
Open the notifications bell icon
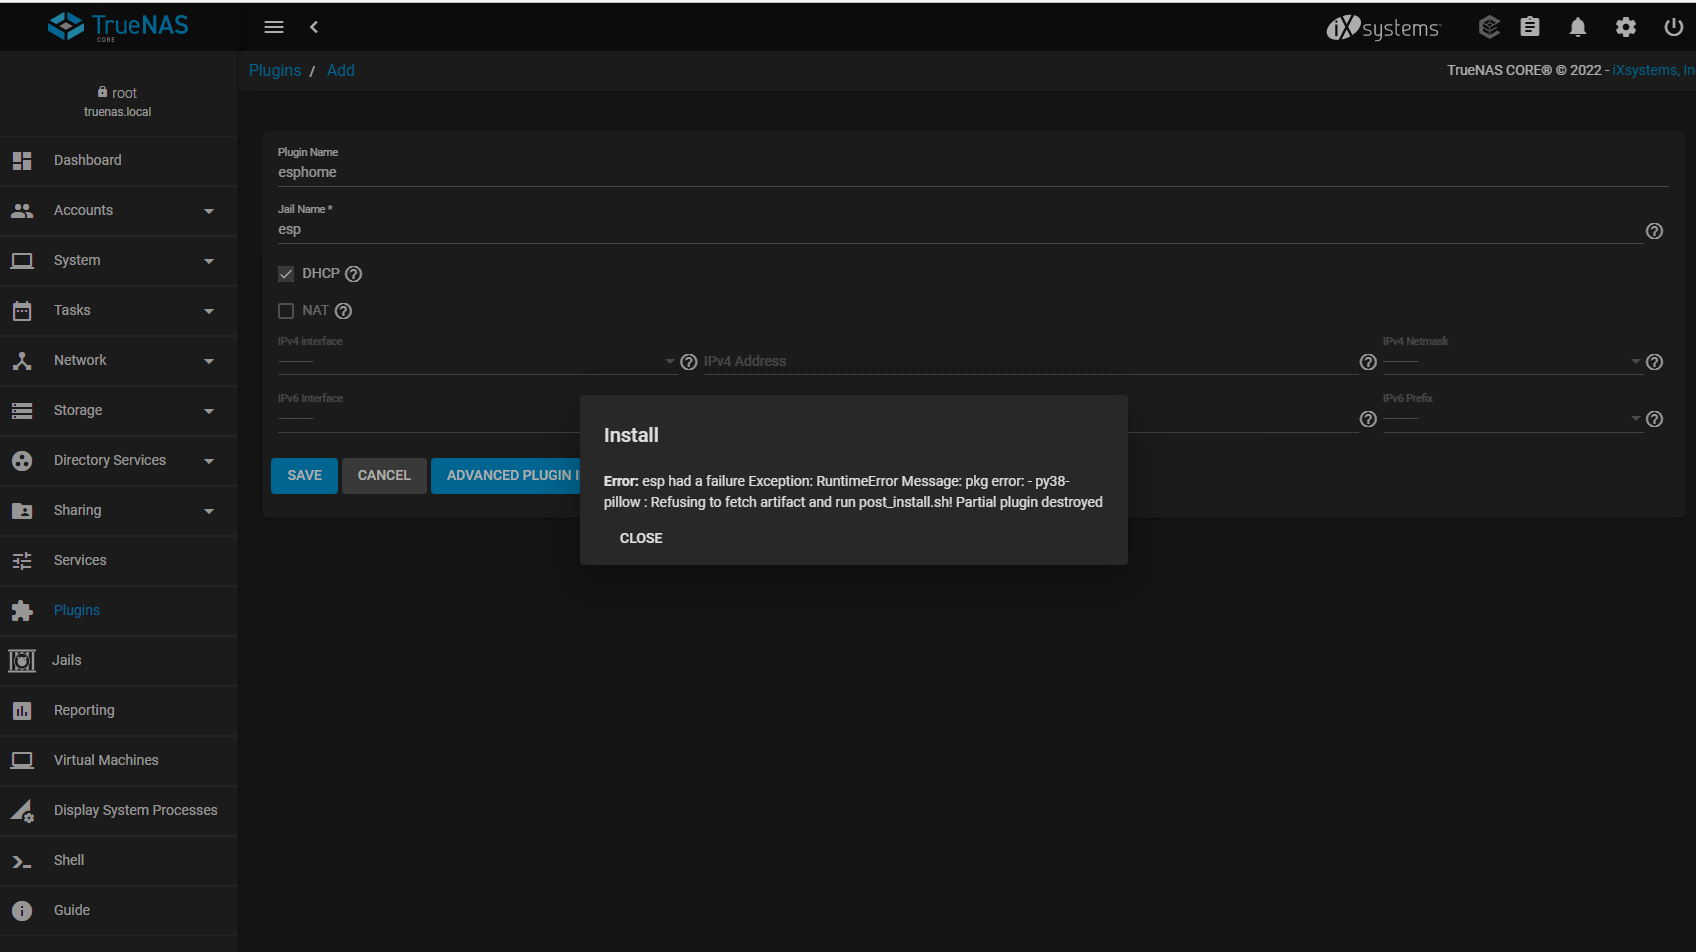pyautogui.click(x=1578, y=27)
